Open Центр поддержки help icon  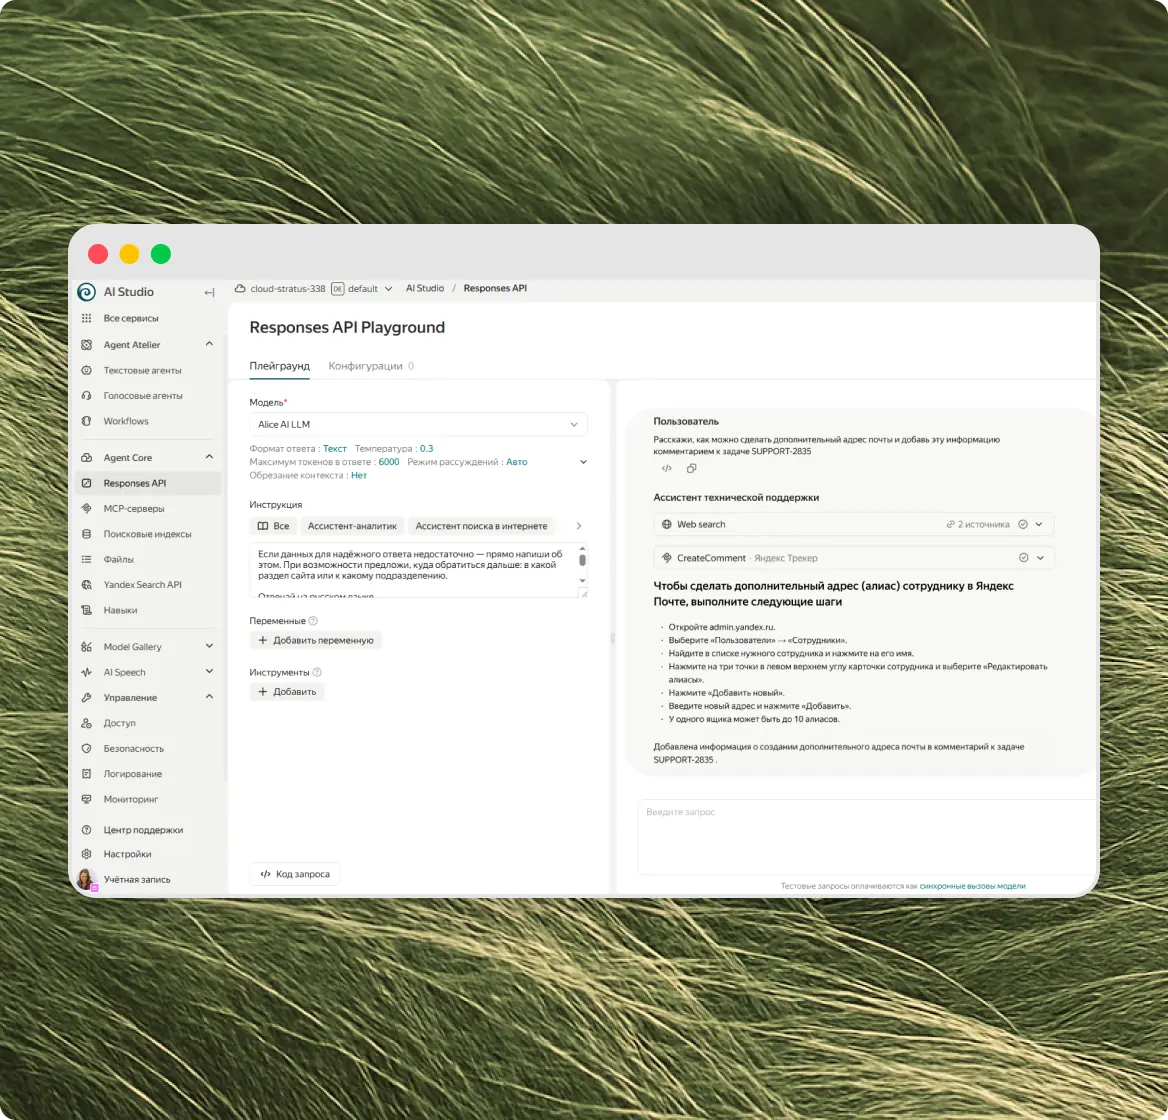pyautogui.click(x=86, y=830)
